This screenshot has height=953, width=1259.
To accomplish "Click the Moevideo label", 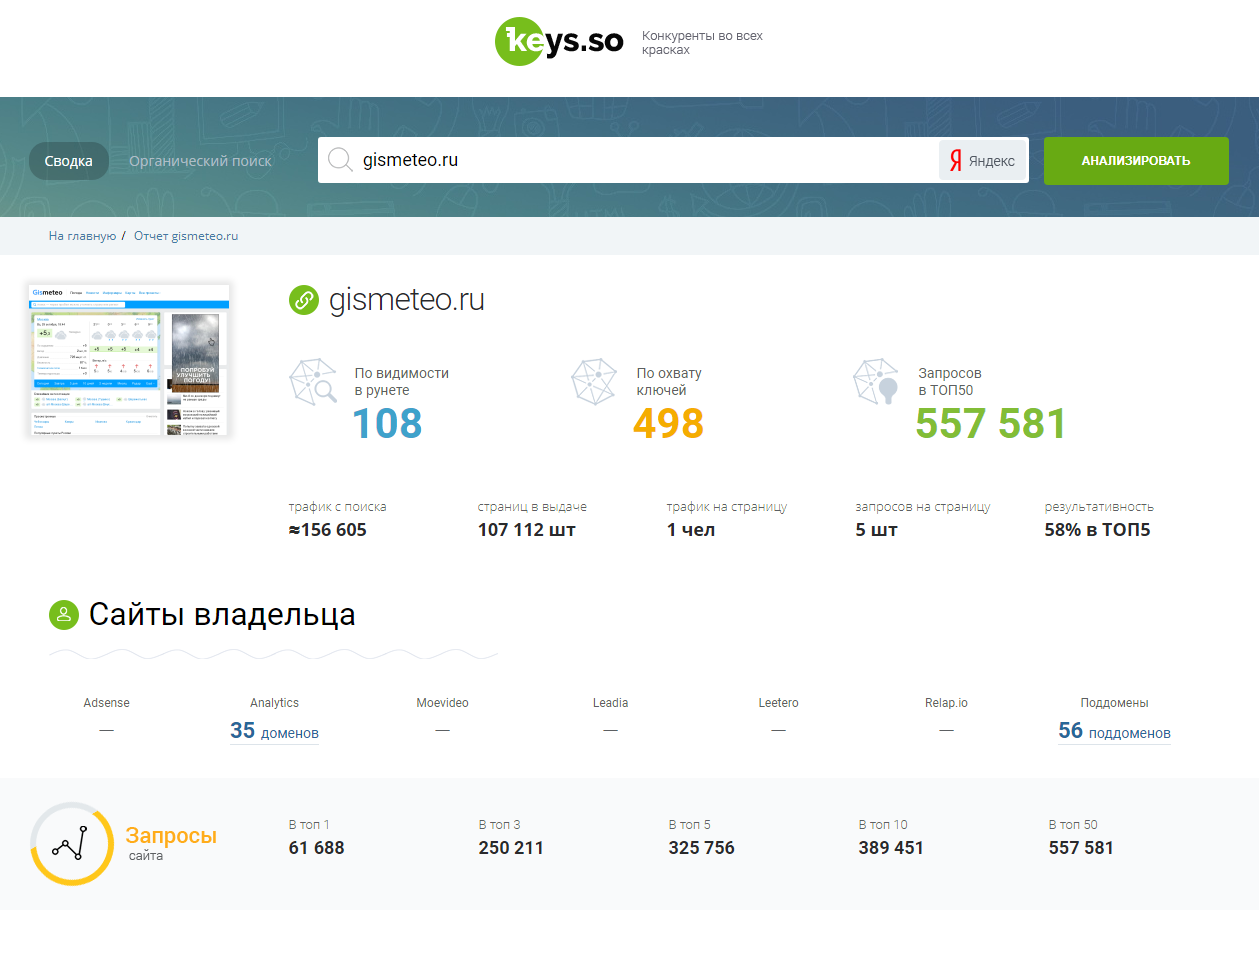I will pos(443,703).
